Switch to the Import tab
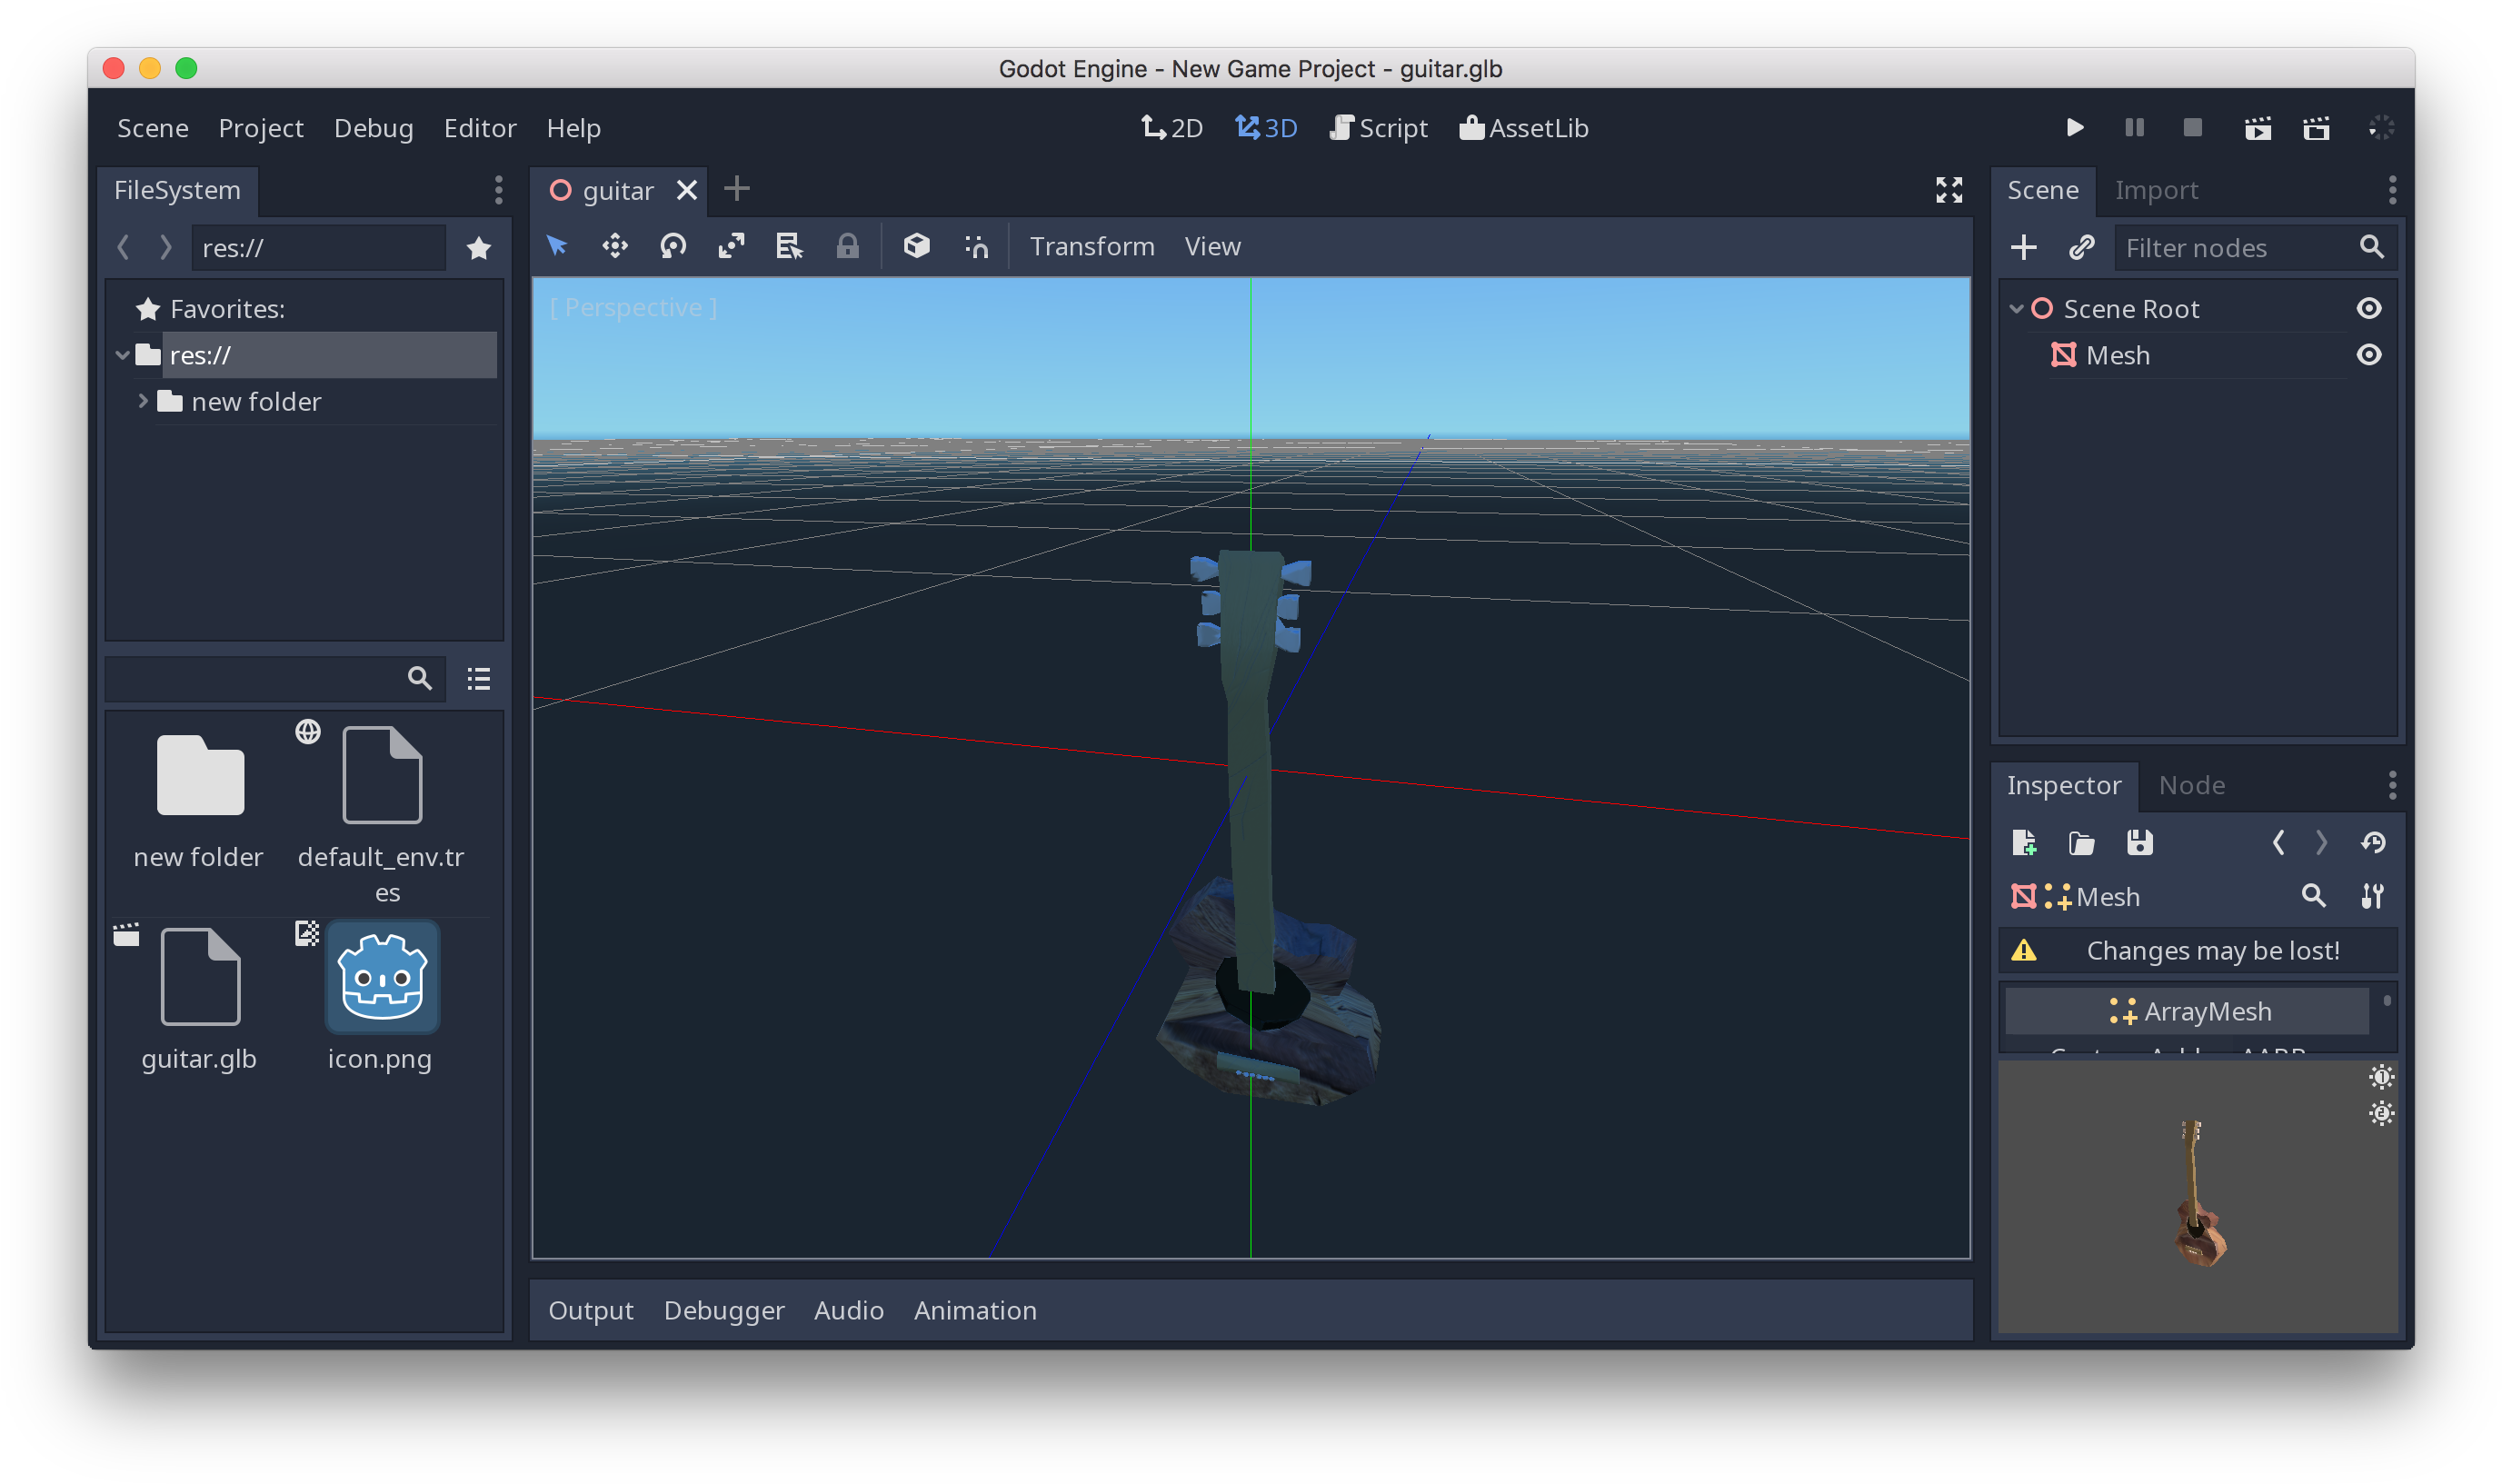 [x=2156, y=190]
